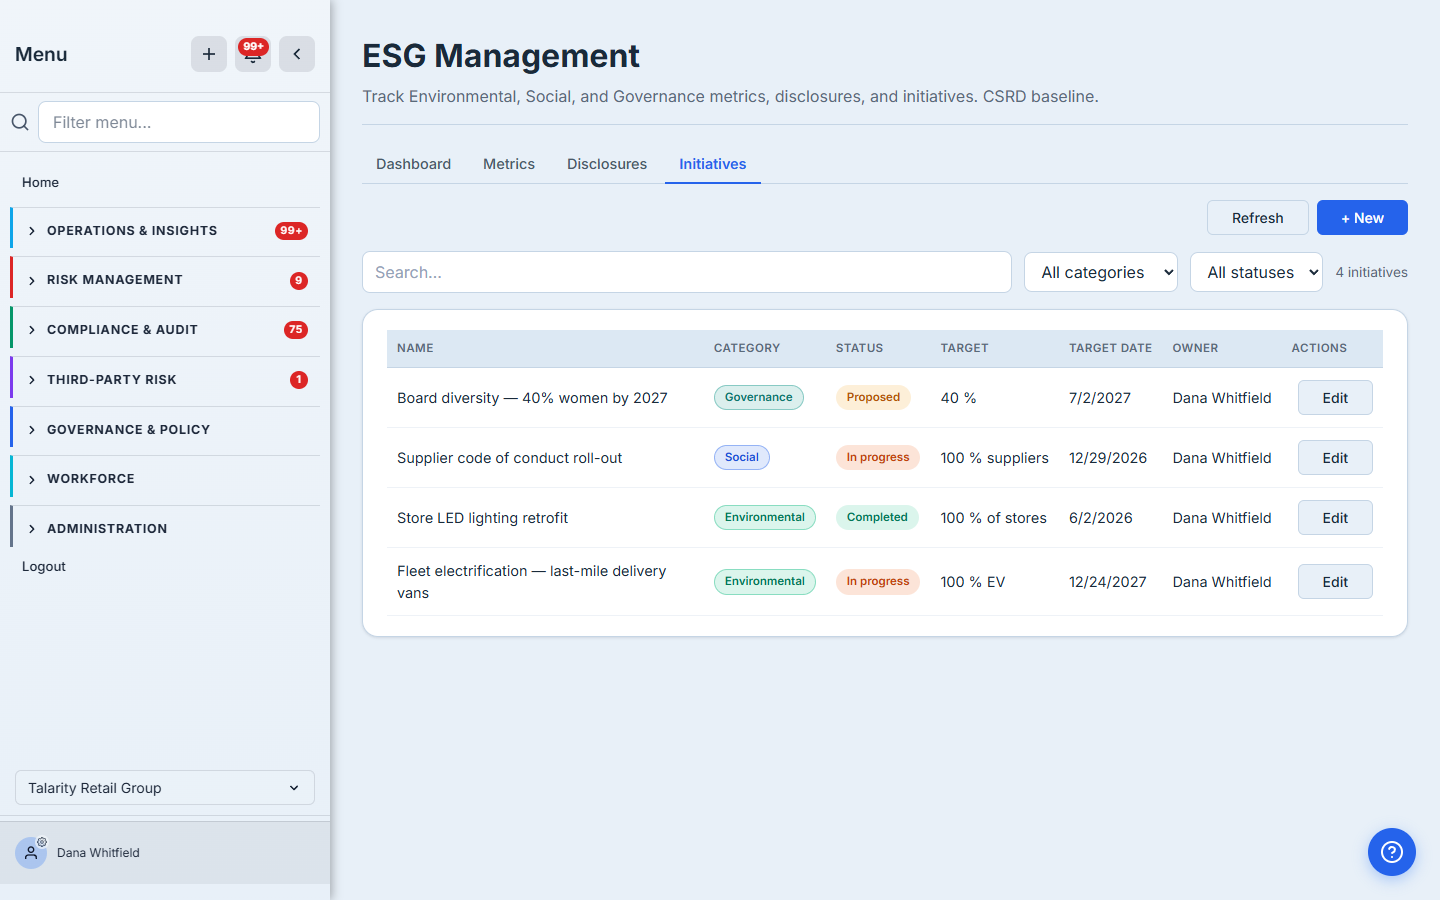The image size is (1440, 900).
Task: Click target value '100 % of stores'
Action: tap(994, 518)
